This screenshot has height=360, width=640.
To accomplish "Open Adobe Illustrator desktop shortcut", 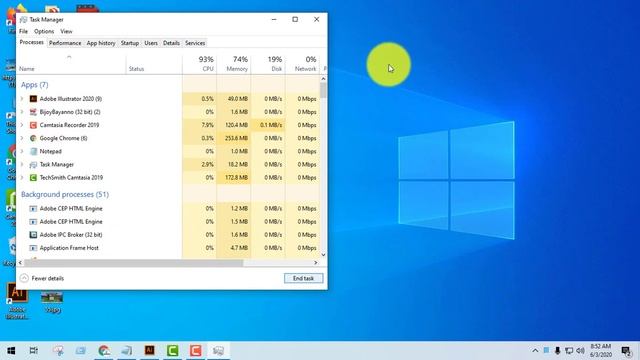I will (17, 300).
